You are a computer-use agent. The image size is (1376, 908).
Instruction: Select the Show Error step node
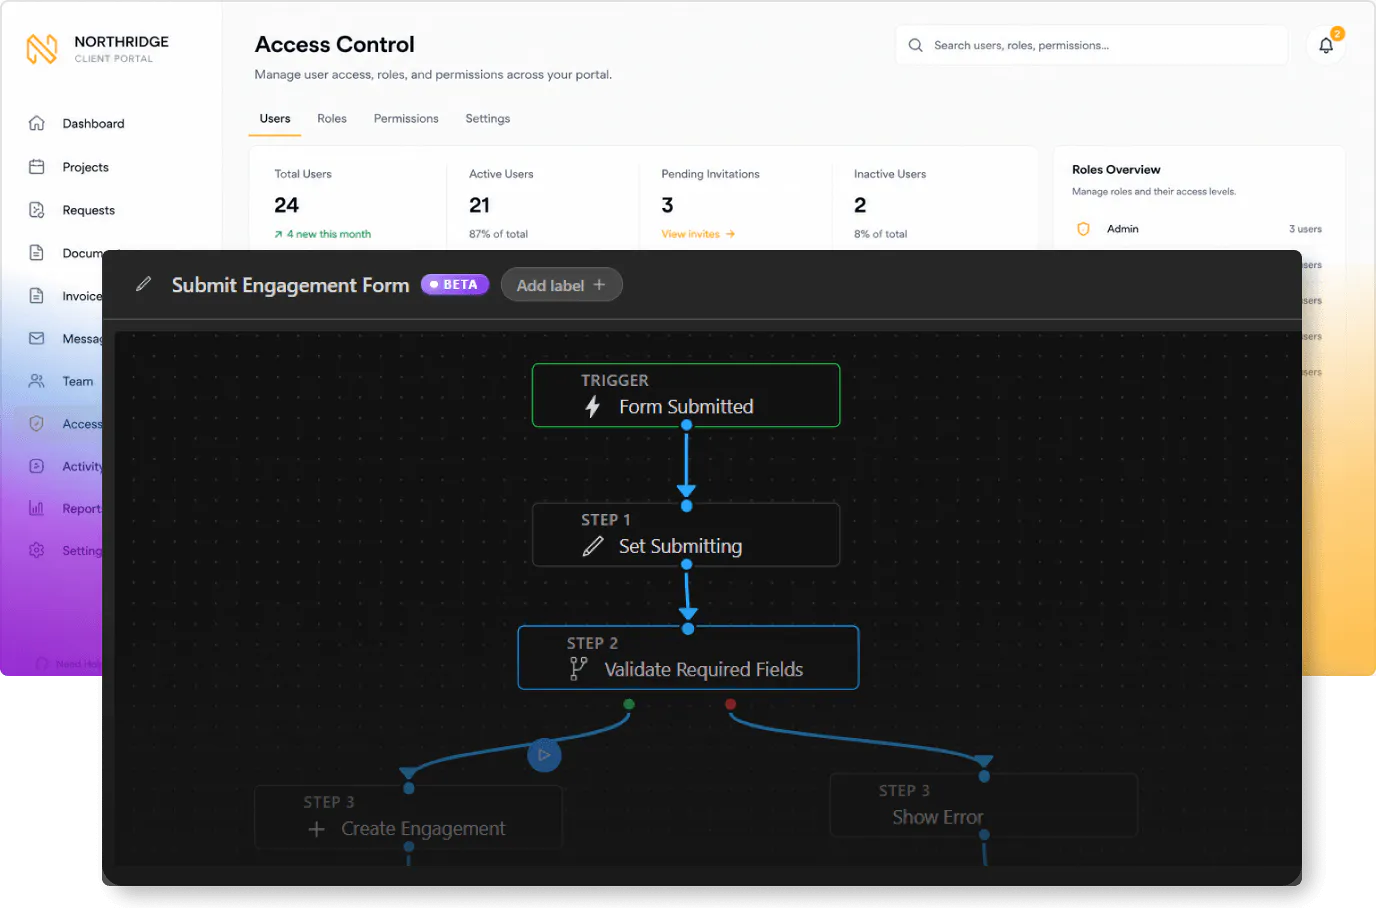(984, 805)
